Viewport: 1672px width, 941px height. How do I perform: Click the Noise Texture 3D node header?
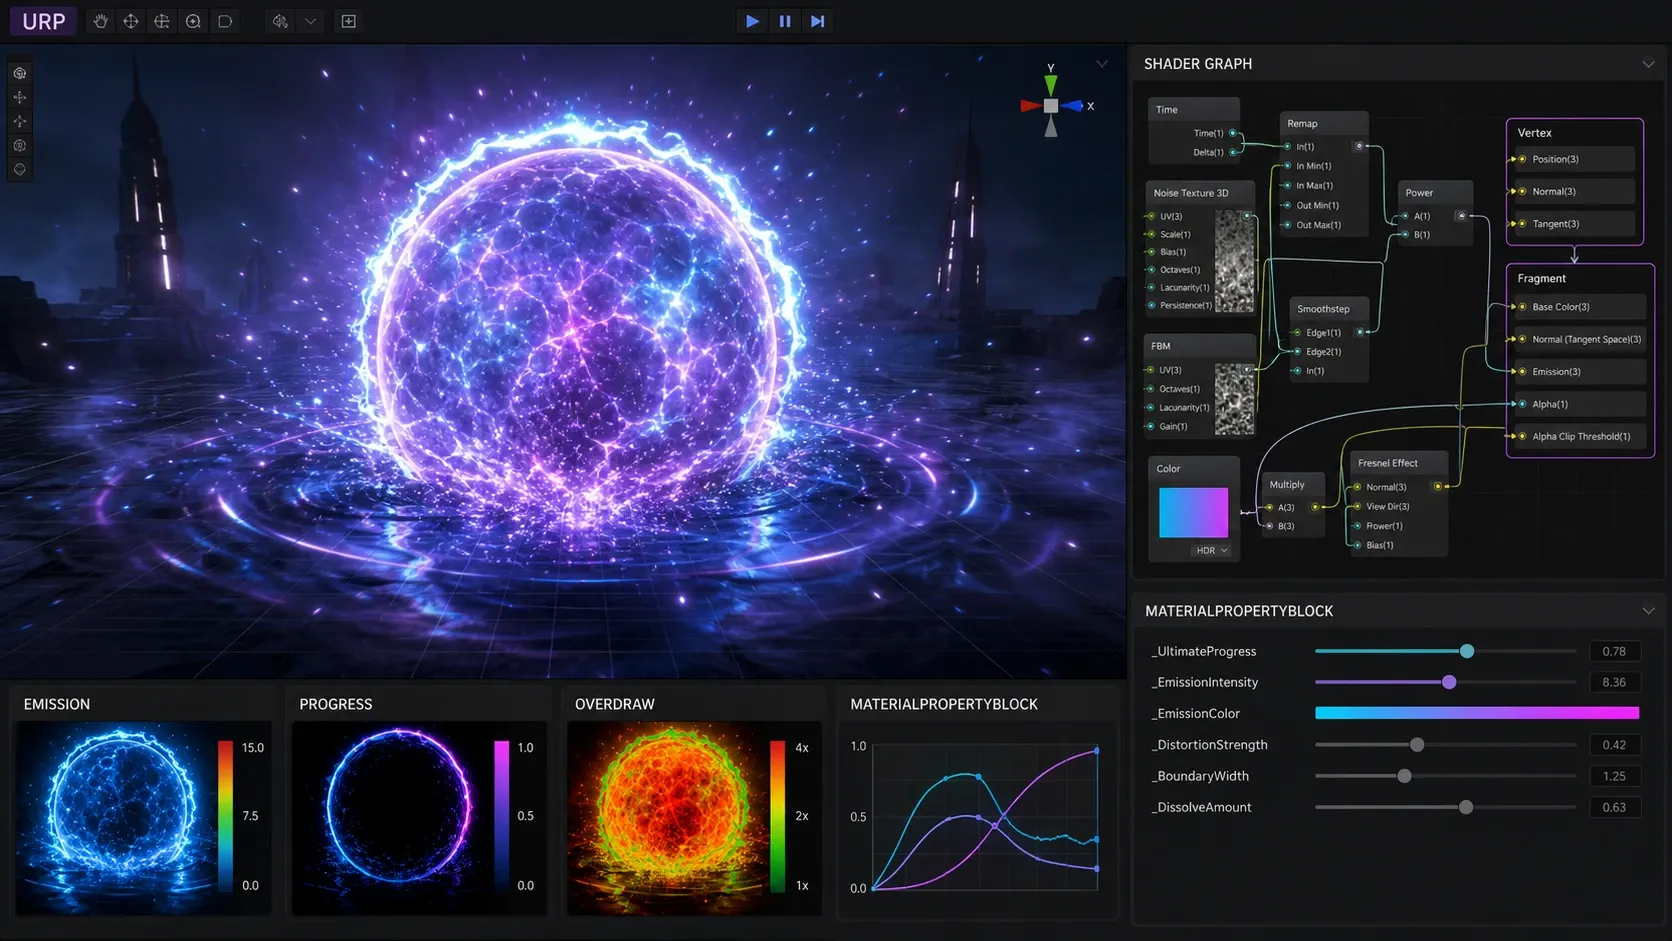pos(1199,193)
